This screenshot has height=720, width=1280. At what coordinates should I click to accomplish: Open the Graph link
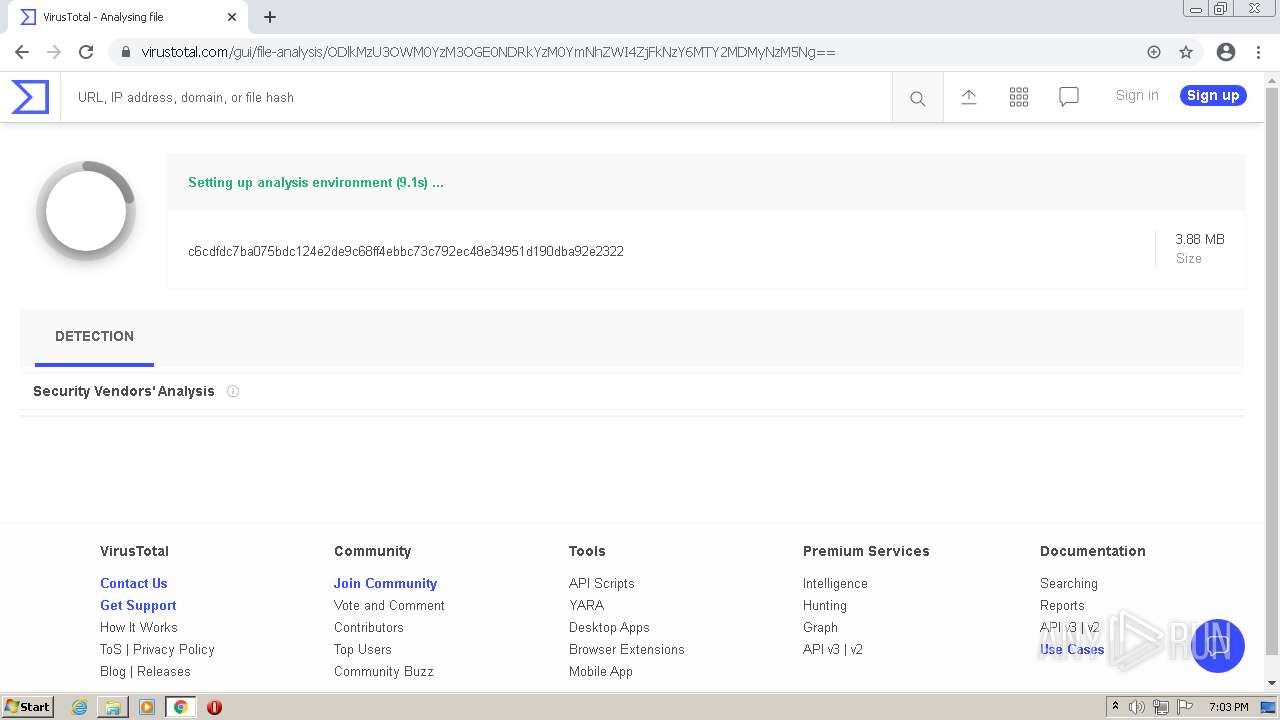click(820, 627)
